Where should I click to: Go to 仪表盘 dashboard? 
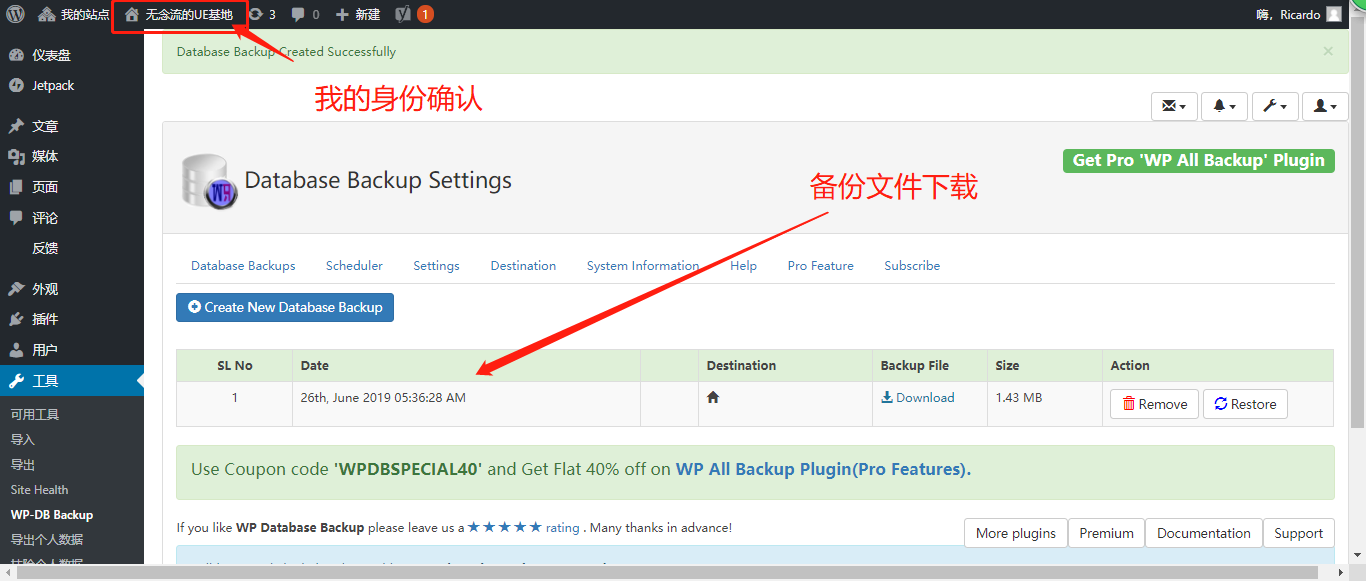(72, 55)
